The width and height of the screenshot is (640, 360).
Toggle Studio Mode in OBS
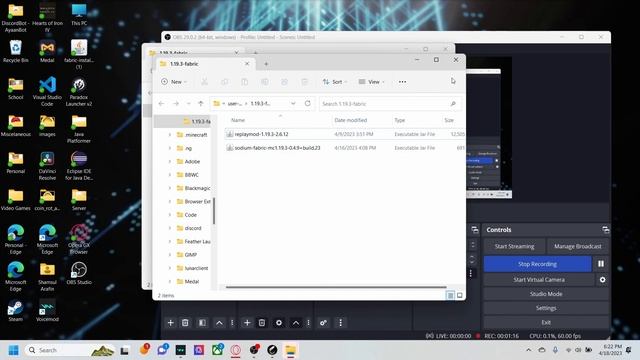pyautogui.click(x=546, y=294)
